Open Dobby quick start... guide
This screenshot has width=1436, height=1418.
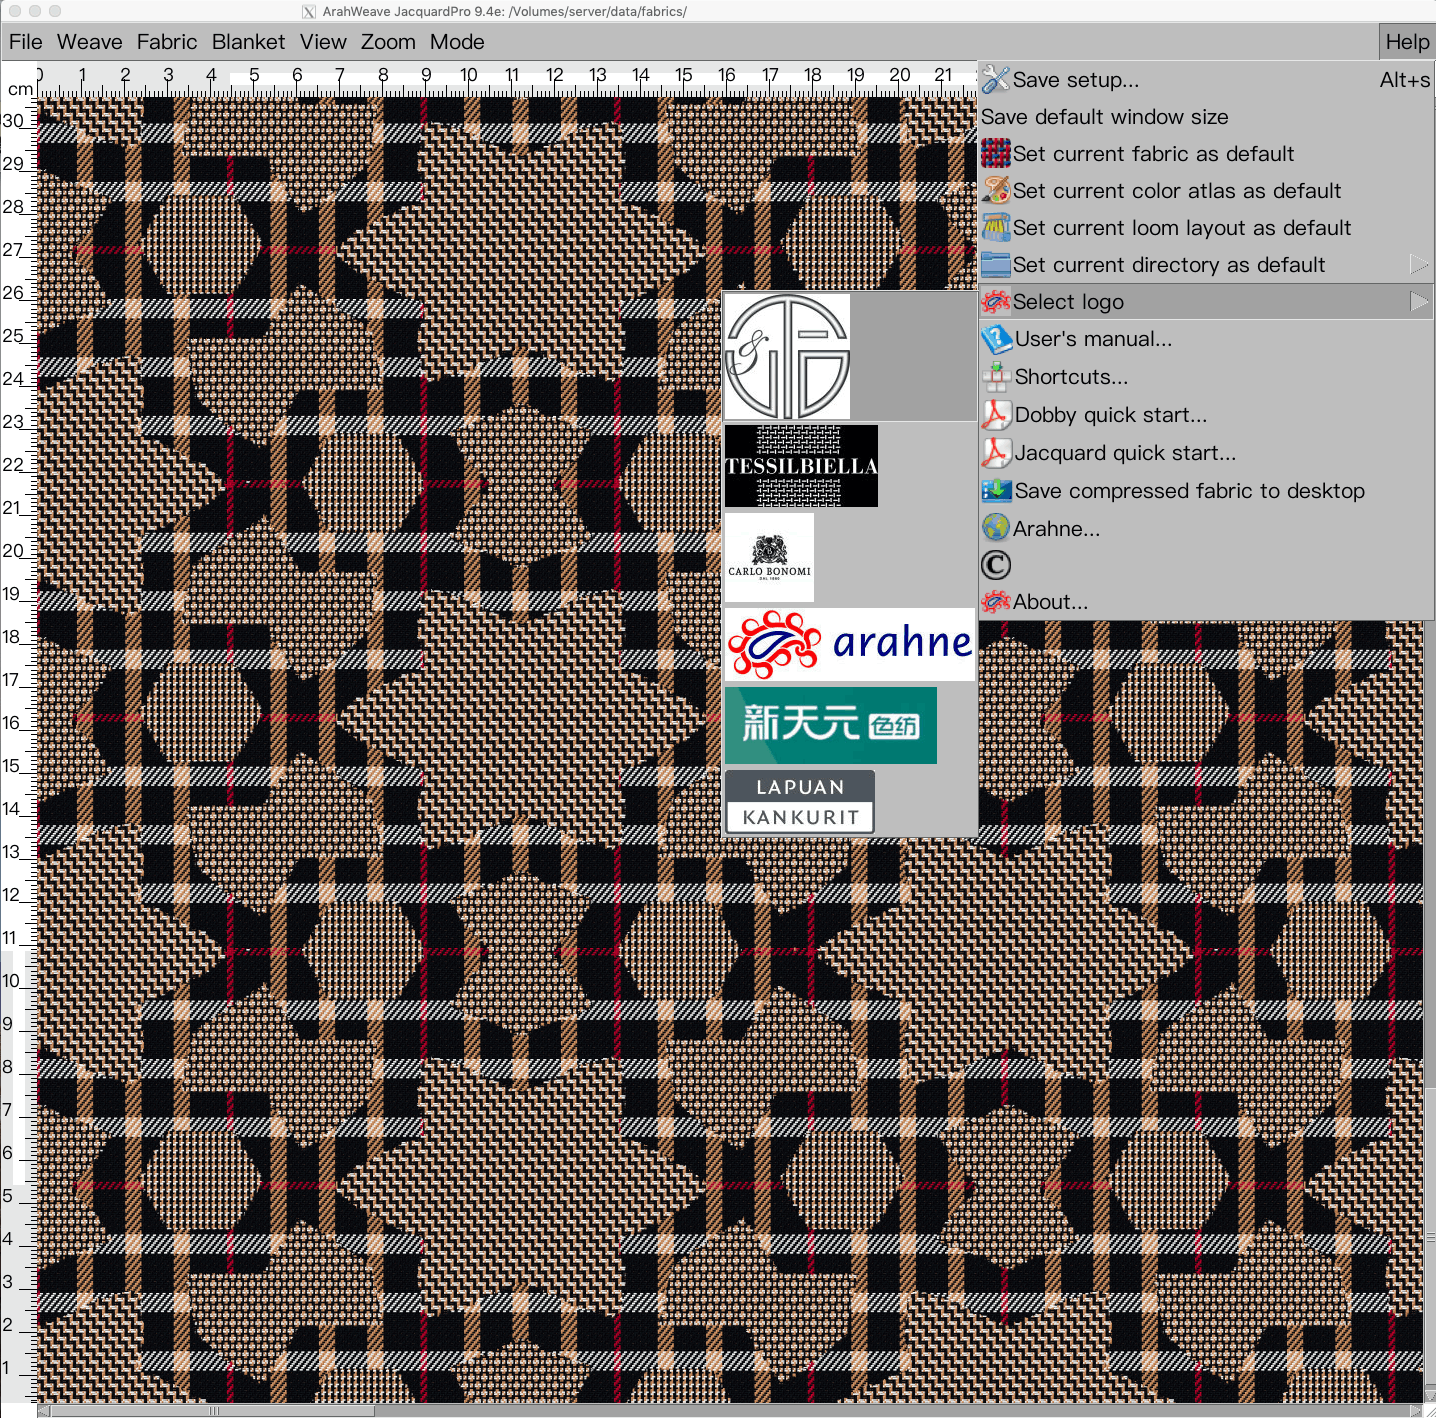pyautogui.click(x=1206, y=415)
